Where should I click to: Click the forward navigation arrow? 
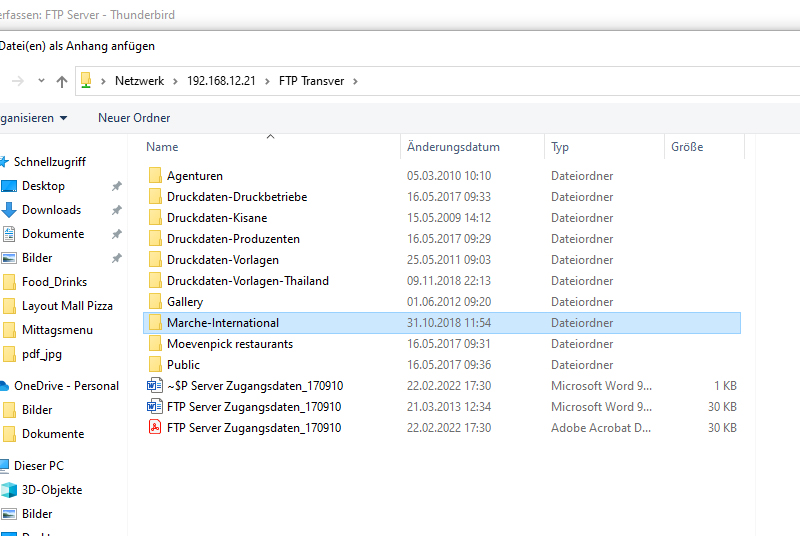pos(17,81)
